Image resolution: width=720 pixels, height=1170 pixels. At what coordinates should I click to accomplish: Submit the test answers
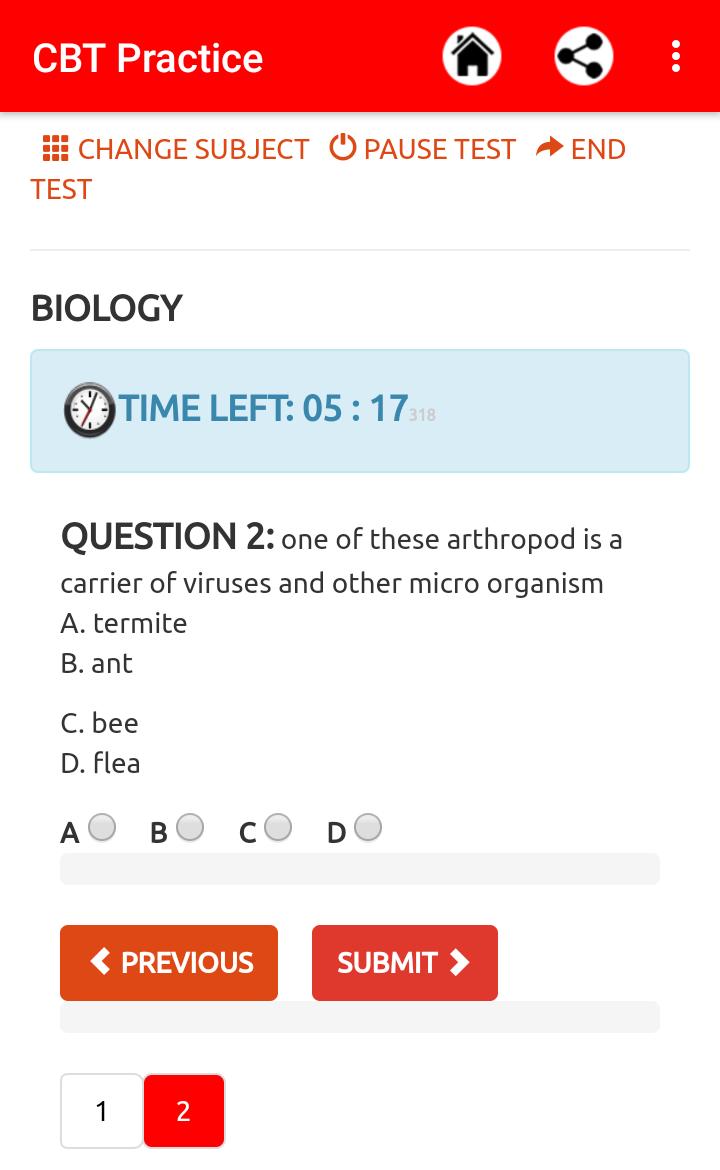404,963
